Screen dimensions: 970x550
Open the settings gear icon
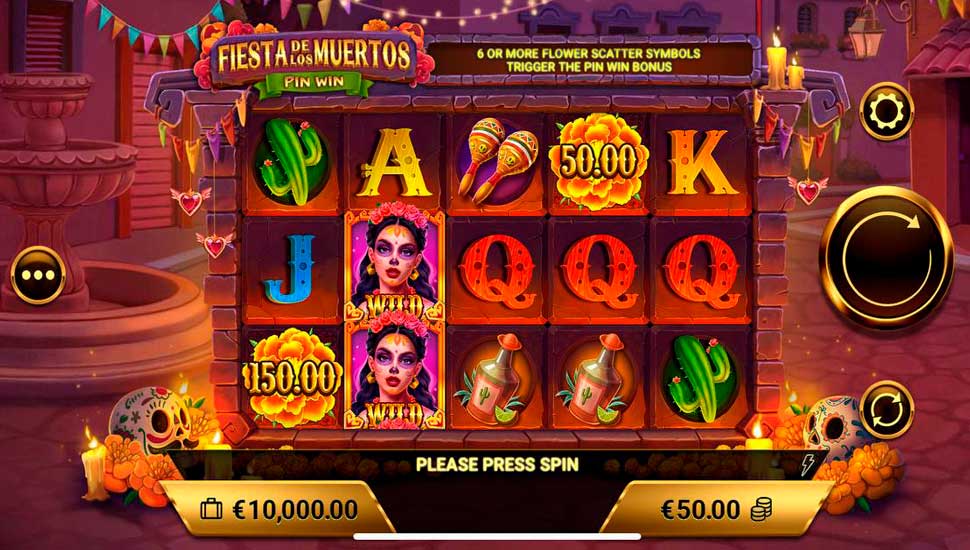click(886, 111)
